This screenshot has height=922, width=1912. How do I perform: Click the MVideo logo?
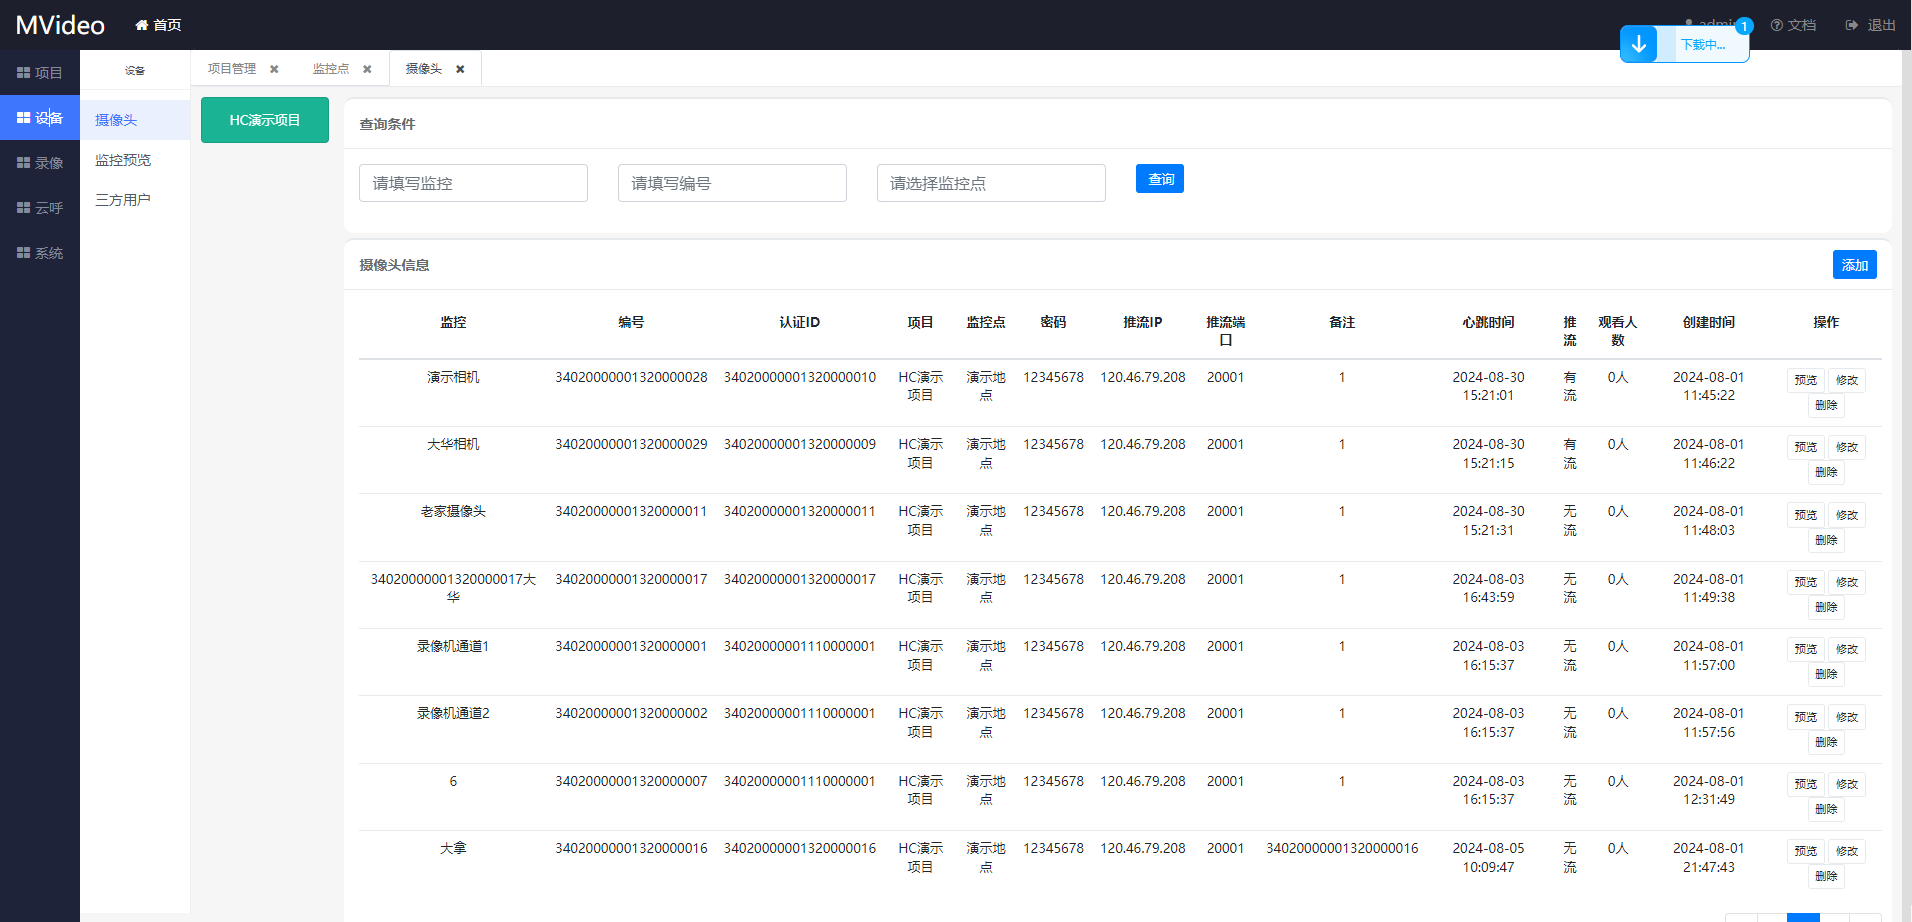[x=60, y=25]
